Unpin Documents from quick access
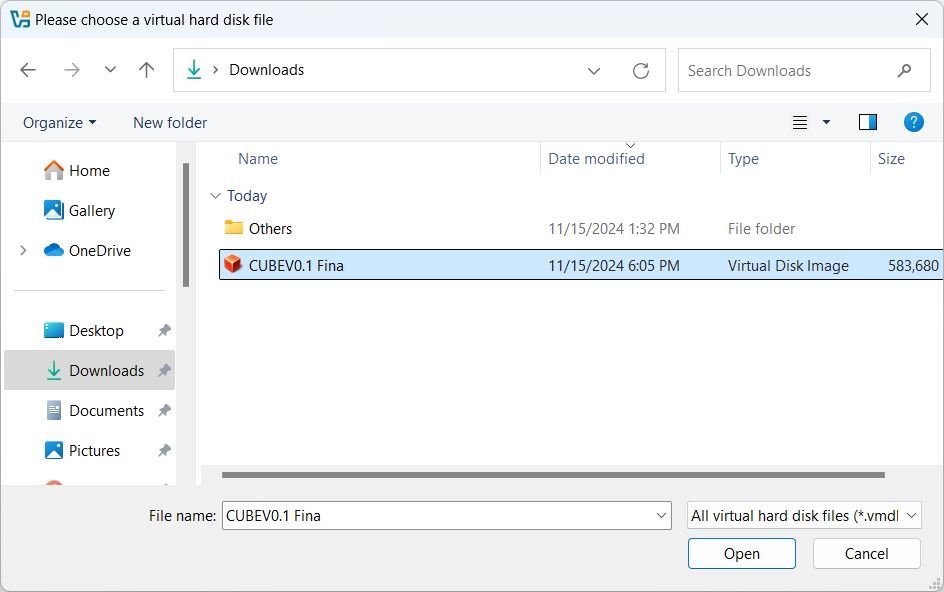 click(164, 411)
